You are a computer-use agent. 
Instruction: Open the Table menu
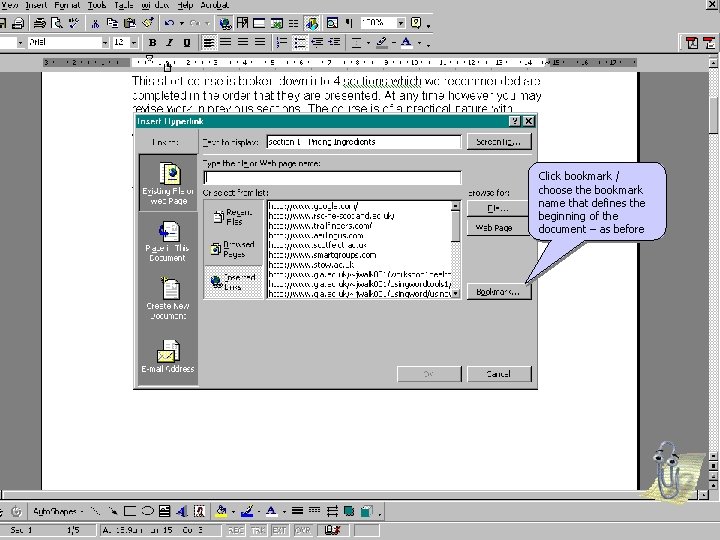point(124,5)
